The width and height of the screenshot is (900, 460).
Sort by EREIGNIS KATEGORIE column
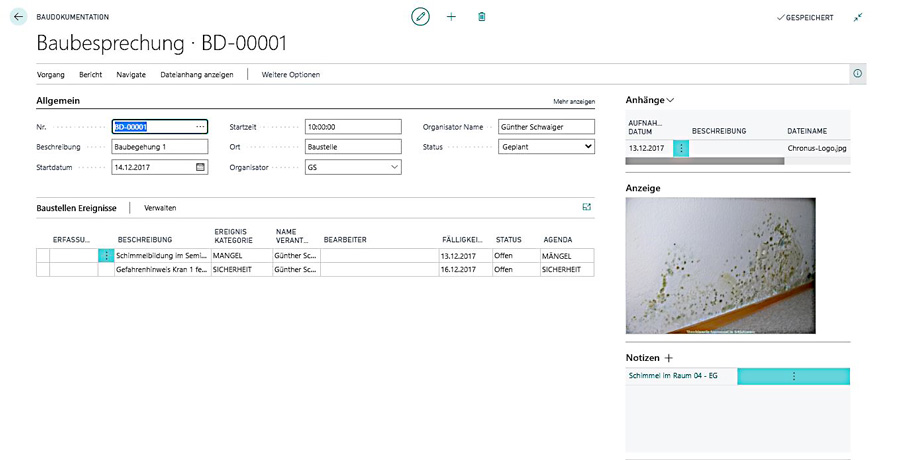(233, 236)
